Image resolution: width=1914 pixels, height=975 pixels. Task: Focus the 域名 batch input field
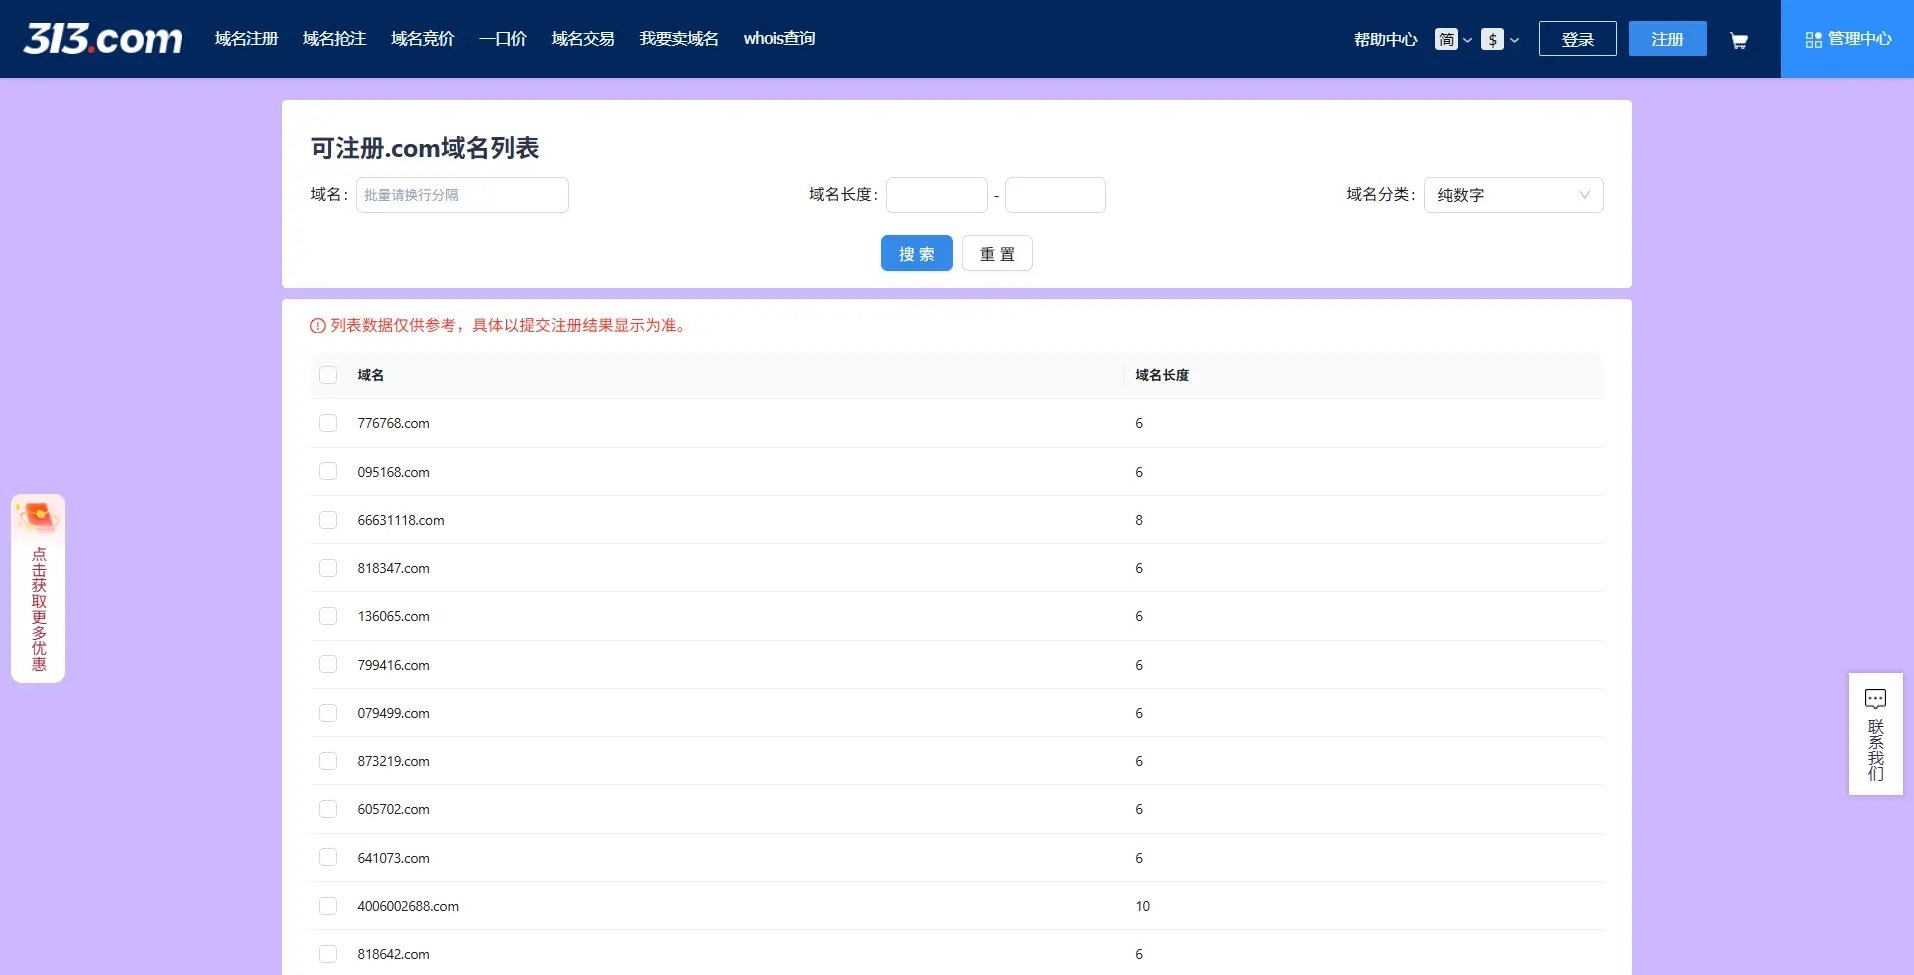point(462,195)
